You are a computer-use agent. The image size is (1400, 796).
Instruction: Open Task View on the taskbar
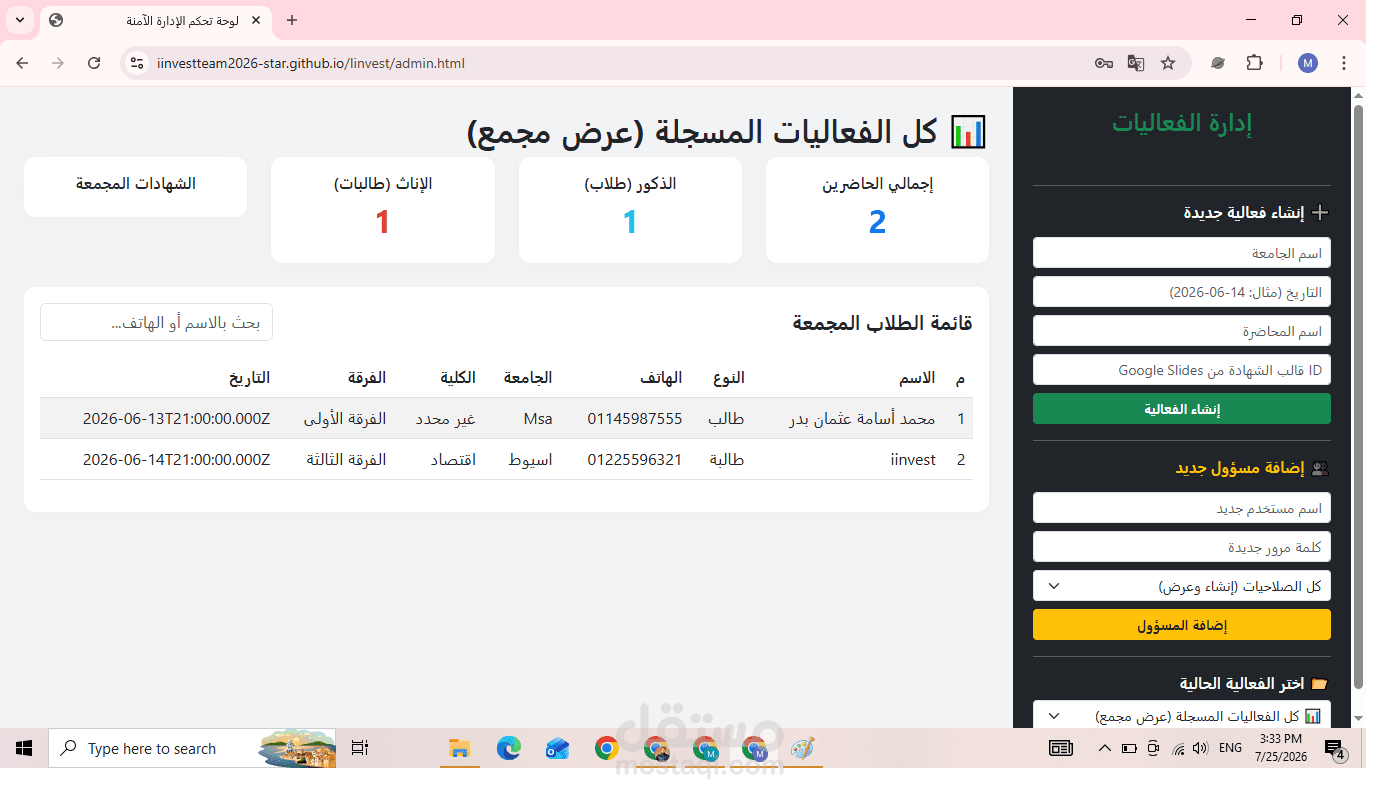[360, 748]
